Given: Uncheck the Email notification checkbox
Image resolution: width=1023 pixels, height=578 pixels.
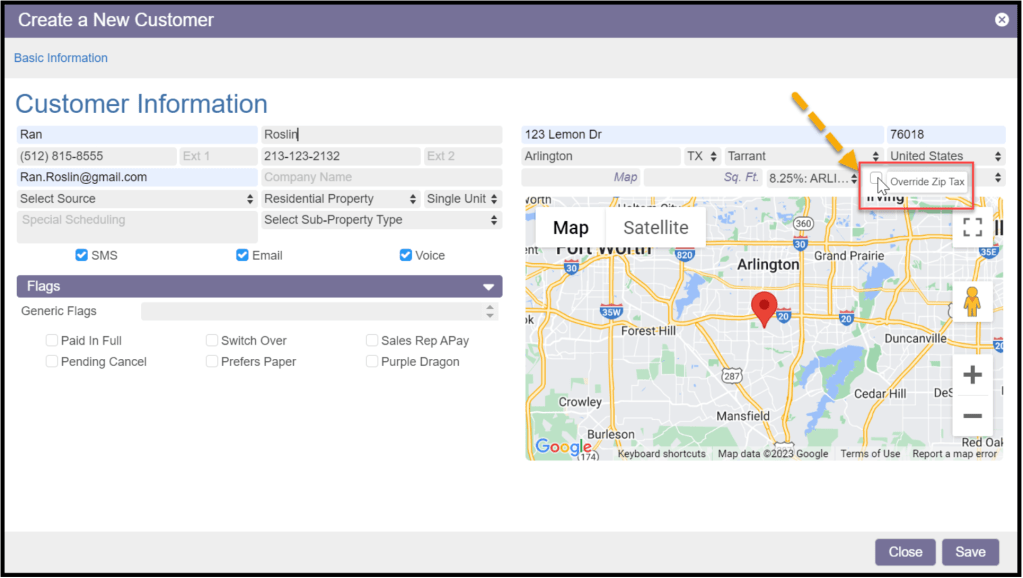Looking at the screenshot, I should click(x=242, y=255).
